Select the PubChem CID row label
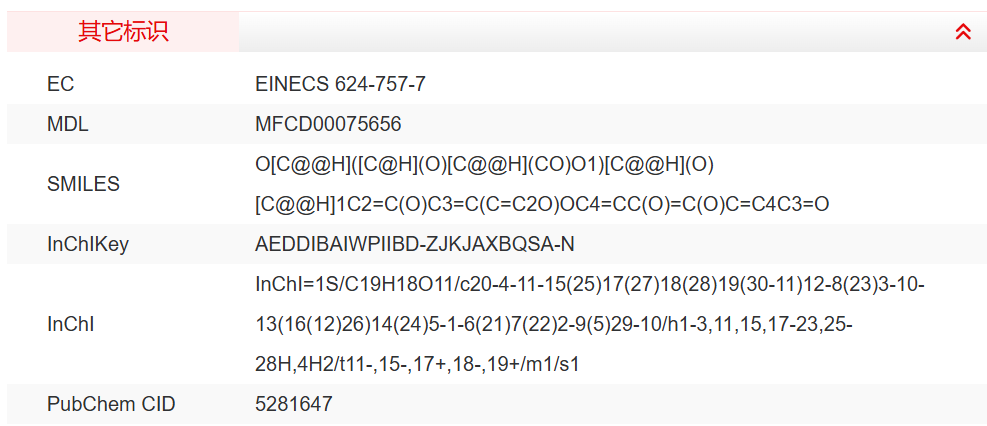Image resolution: width=987 pixels, height=426 pixels. (x=111, y=404)
